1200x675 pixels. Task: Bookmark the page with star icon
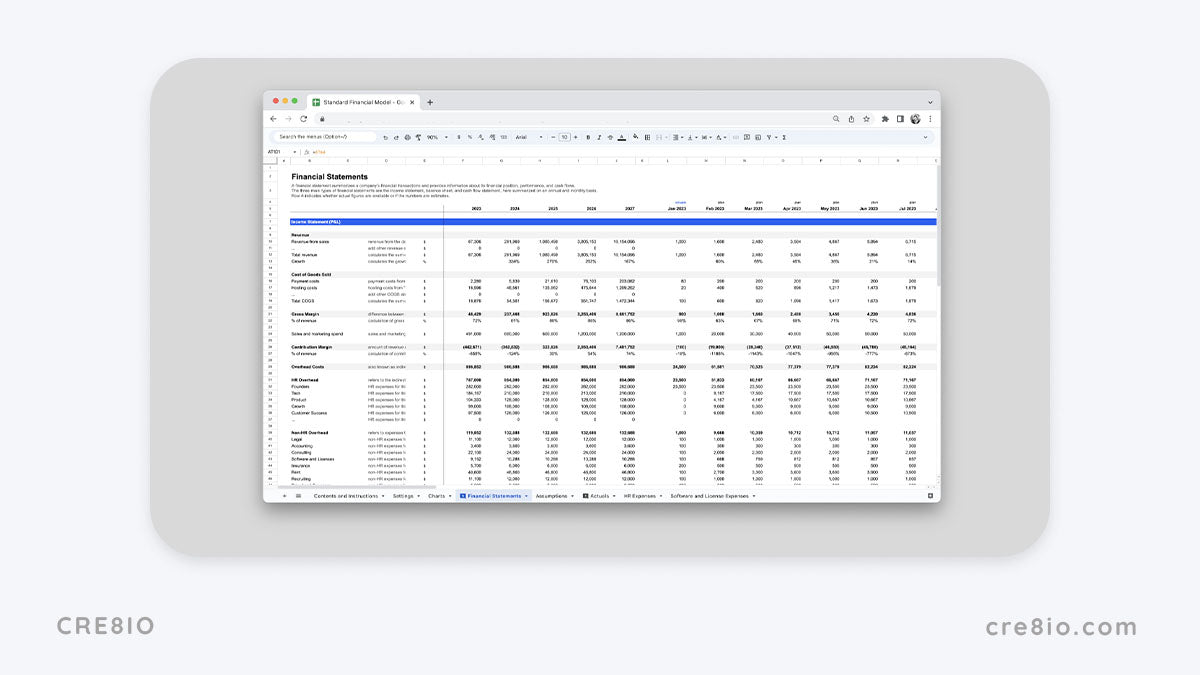coord(866,118)
